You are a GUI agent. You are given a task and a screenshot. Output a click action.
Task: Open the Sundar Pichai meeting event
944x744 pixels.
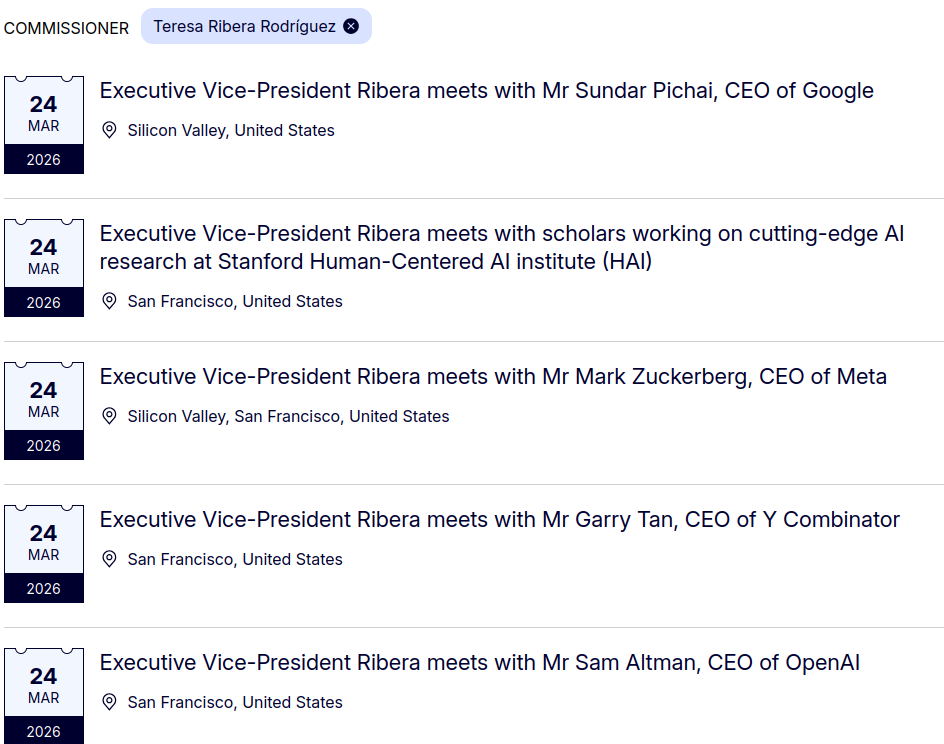tap(486, 91)
